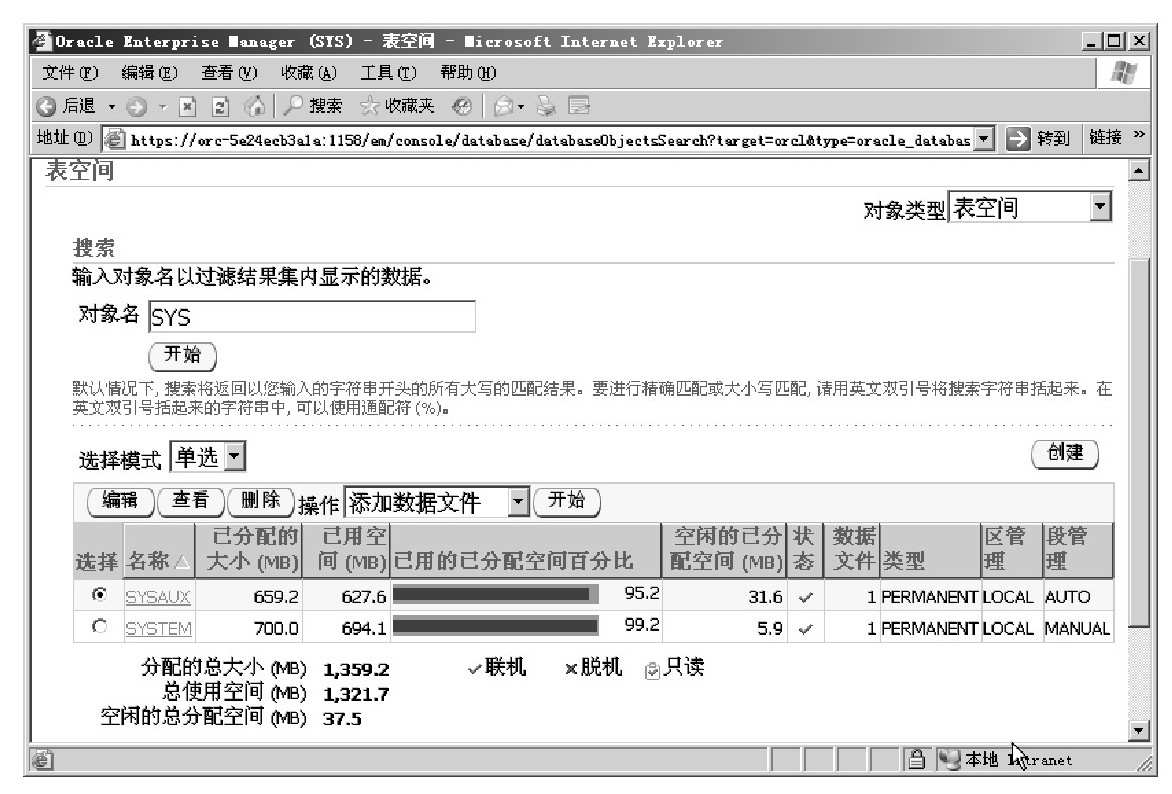Open the Back button history dropdown
Viewport: 1172px width, 794px height.
point(111,108)
